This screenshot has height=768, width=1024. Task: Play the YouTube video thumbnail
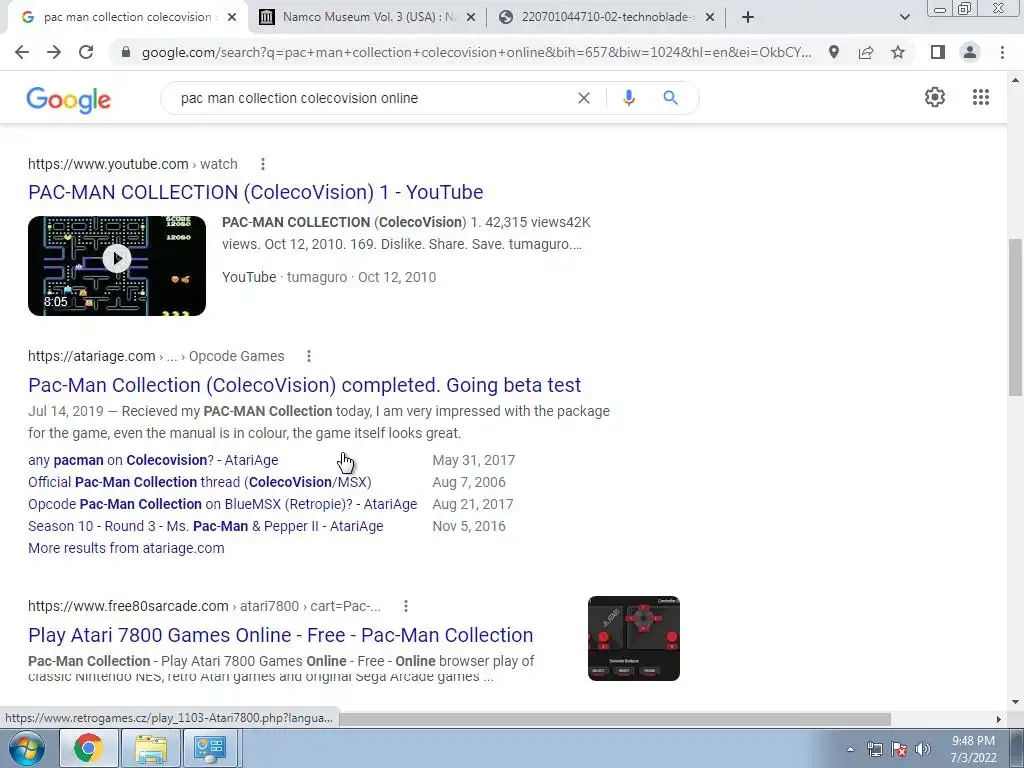point(117,266)
